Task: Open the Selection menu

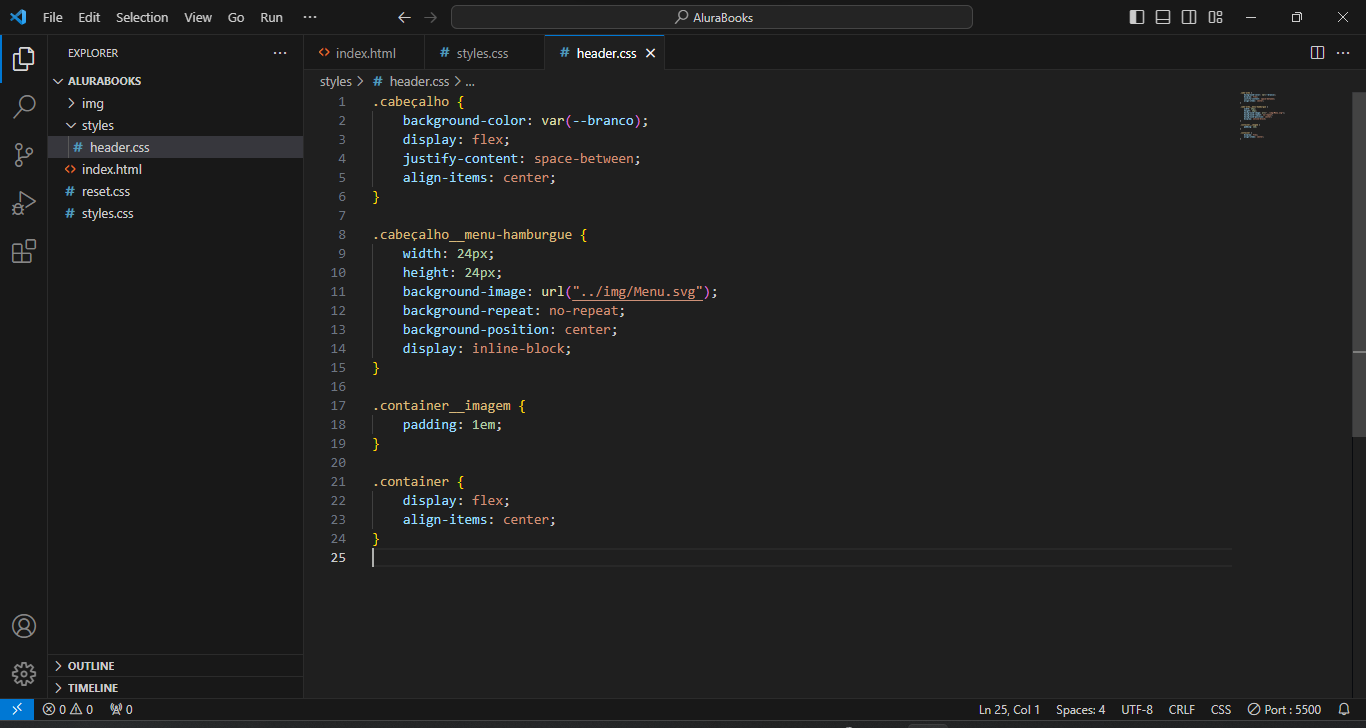Action: tap(142, 17)
